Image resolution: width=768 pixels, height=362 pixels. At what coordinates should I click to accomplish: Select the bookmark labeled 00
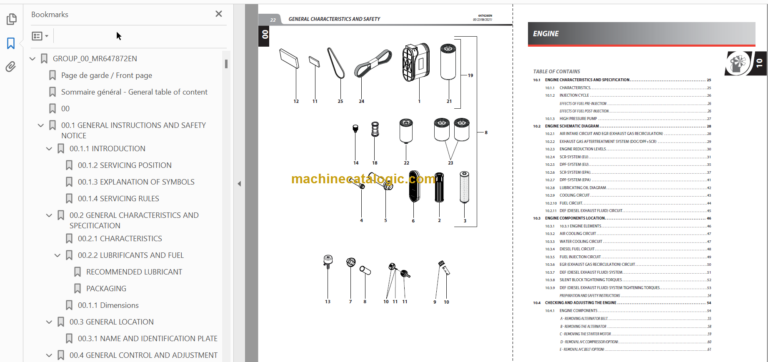tap(65, 109)
